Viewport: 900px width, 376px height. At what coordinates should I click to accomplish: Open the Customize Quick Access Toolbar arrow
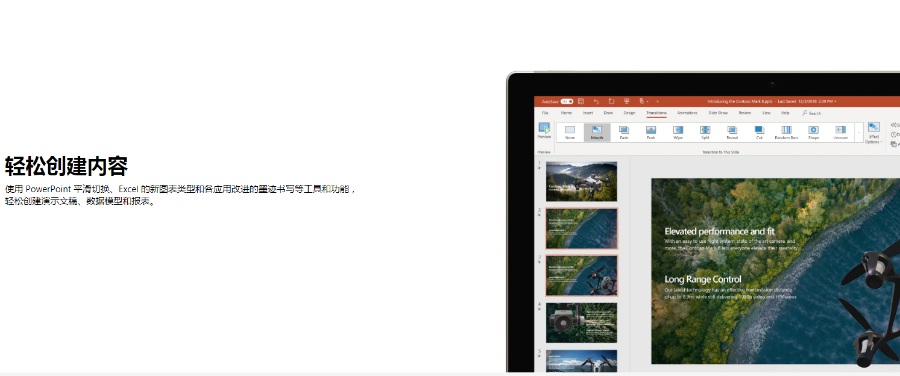(x=657, y=102)
